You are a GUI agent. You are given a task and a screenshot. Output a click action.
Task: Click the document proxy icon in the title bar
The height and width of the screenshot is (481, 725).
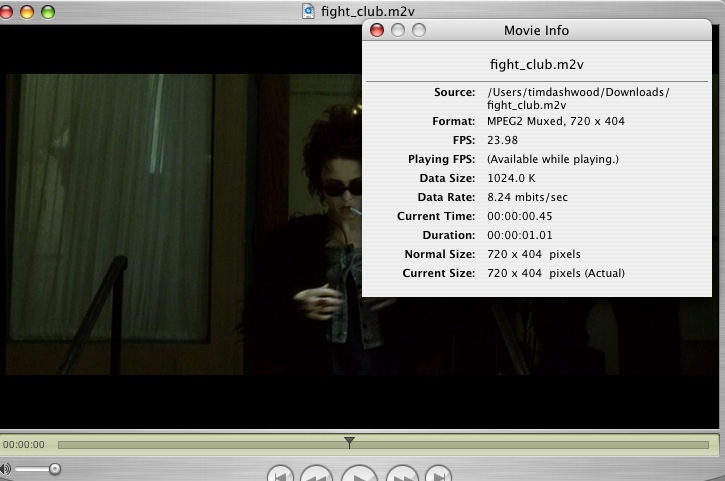308,11
